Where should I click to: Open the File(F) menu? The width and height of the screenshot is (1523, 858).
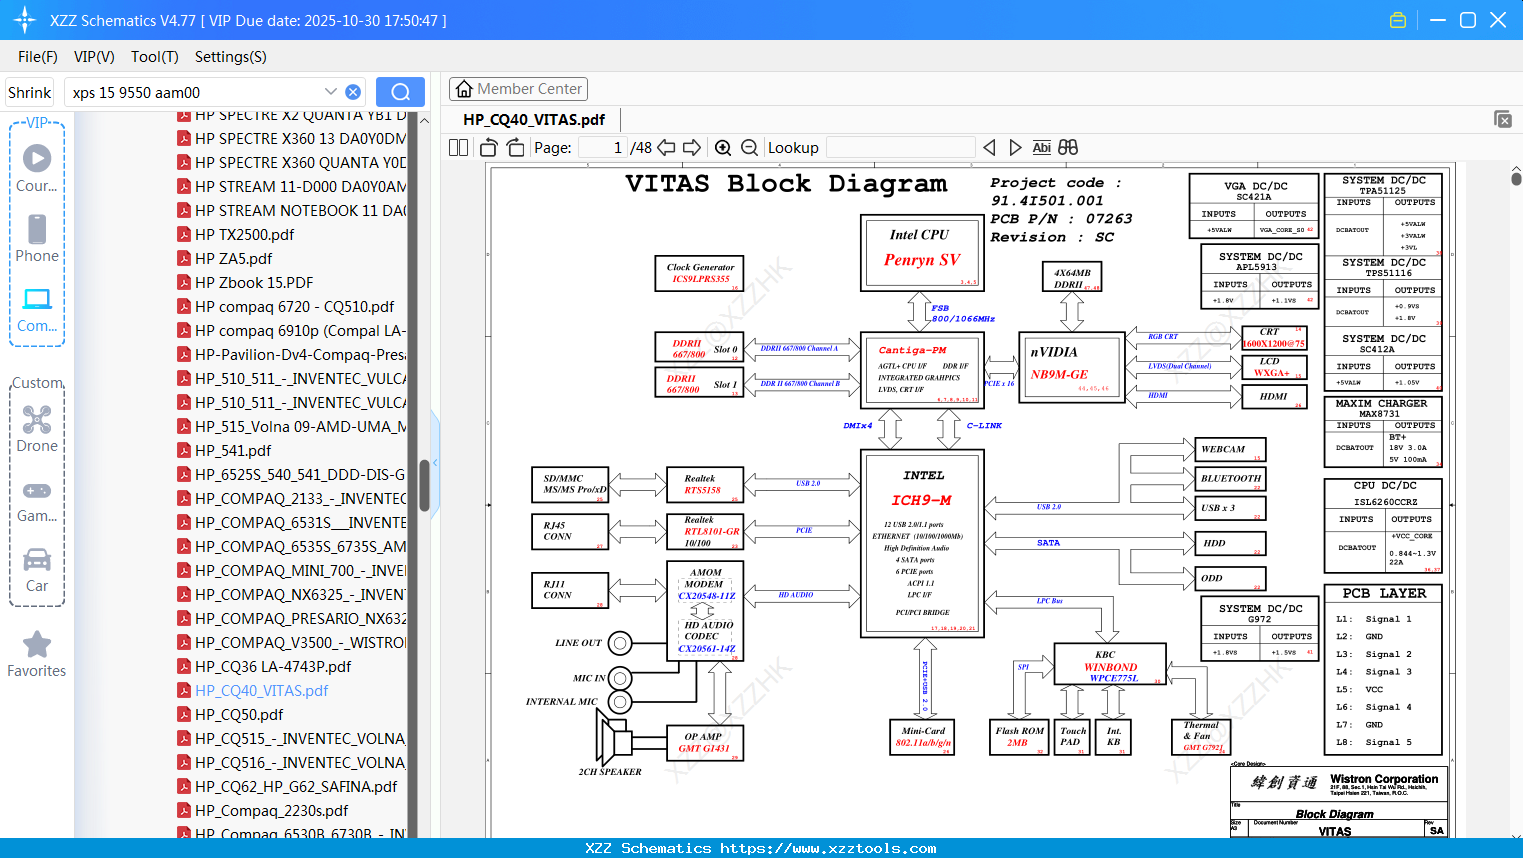tap(38, 57)
